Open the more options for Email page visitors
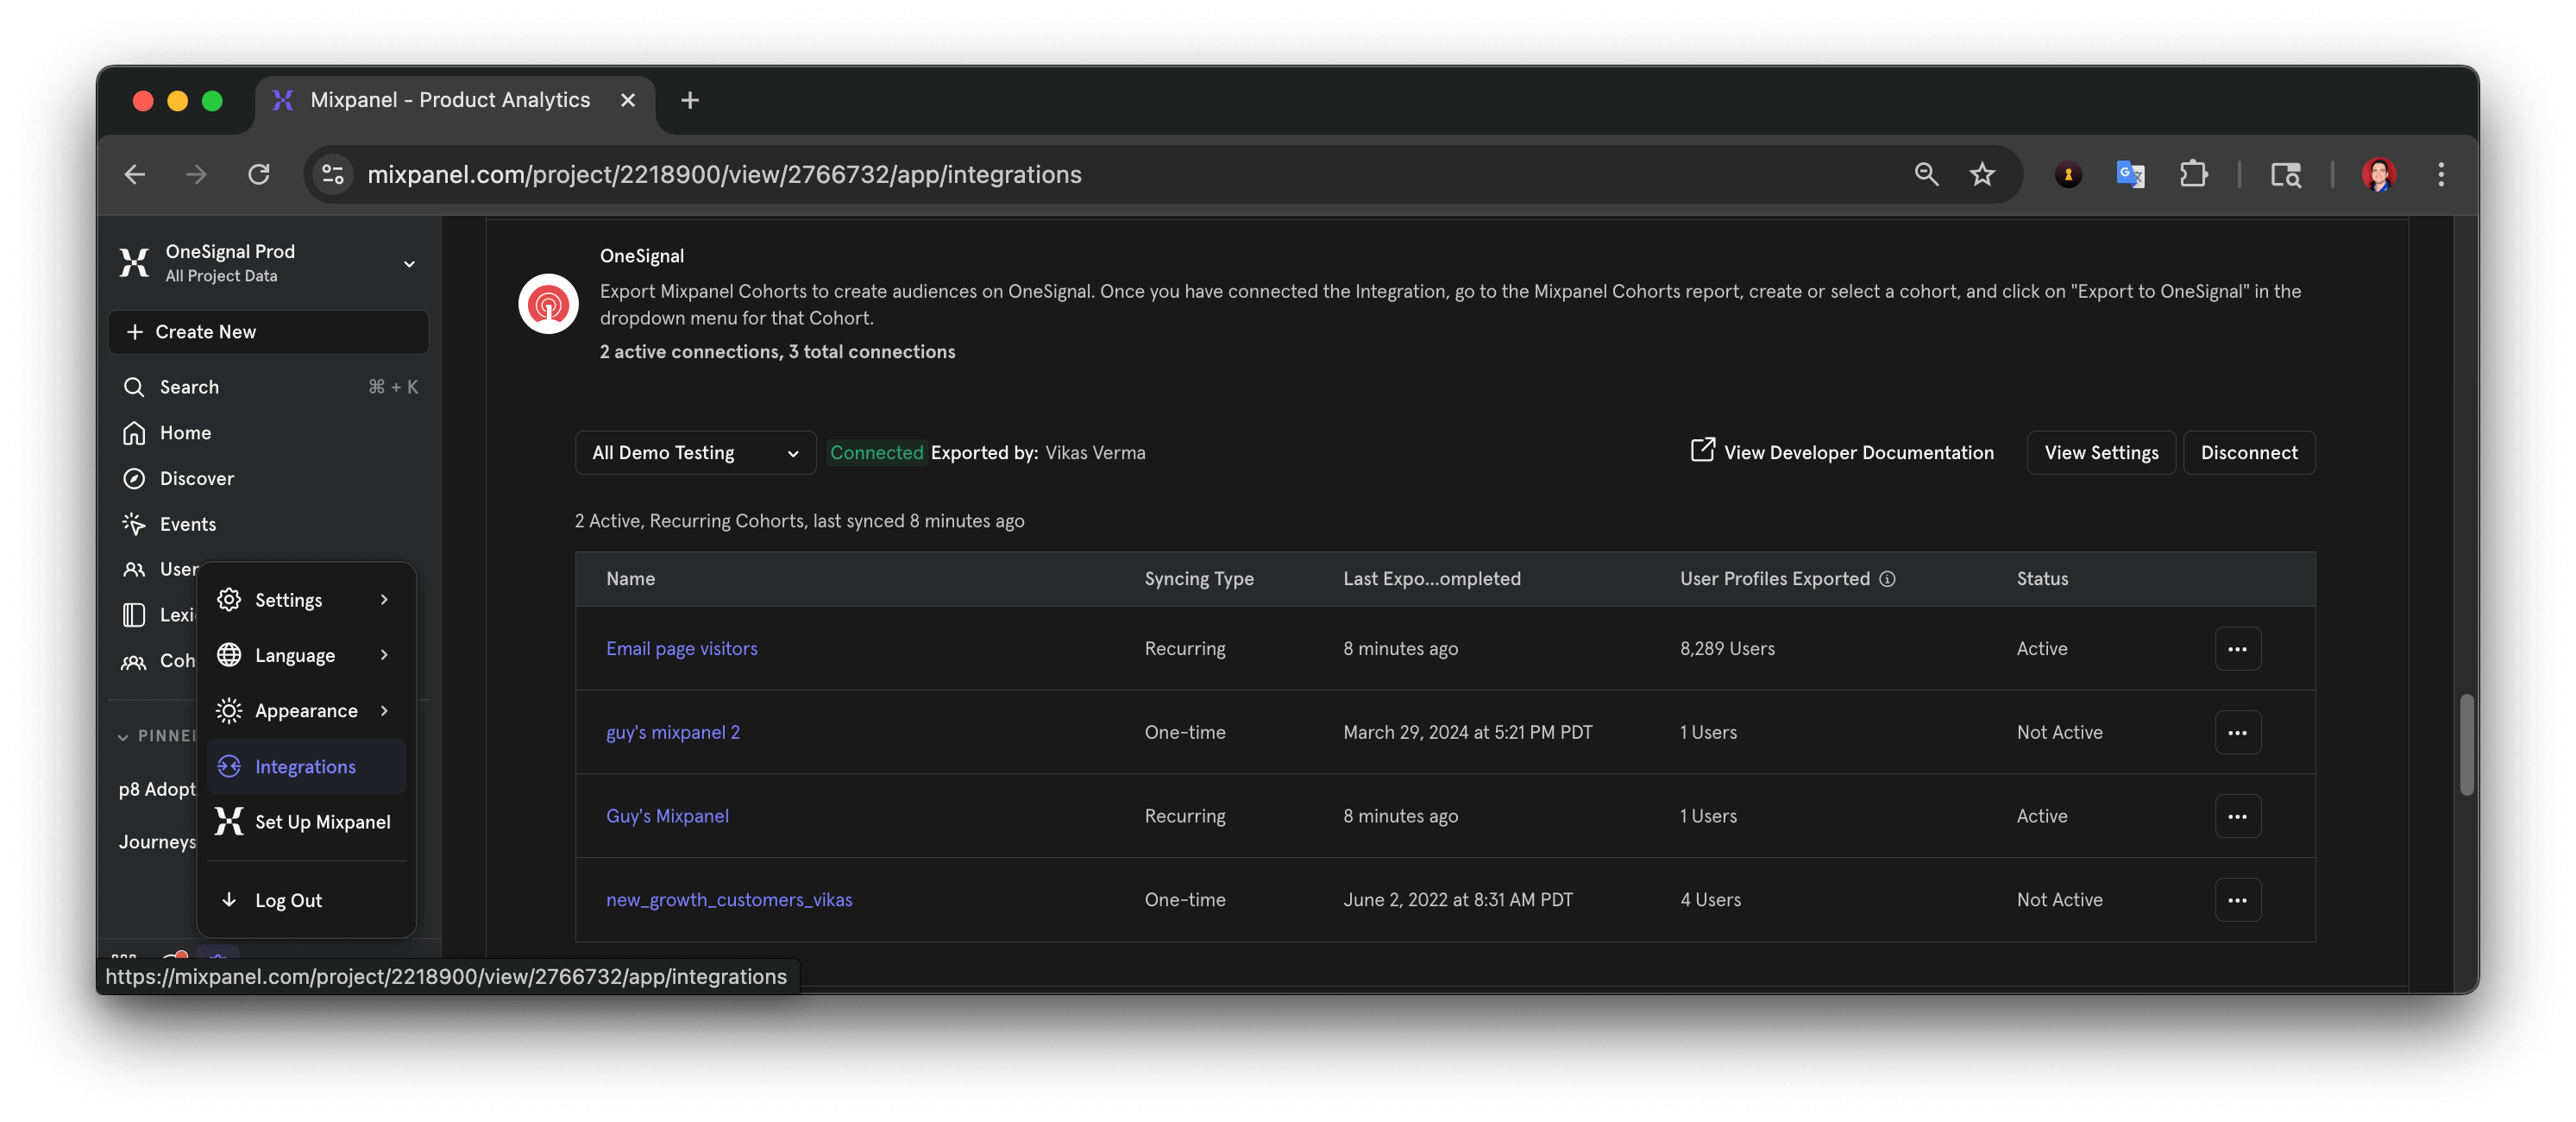This screenshot has width=2576, height=1122. click(x=2237, y=649)
